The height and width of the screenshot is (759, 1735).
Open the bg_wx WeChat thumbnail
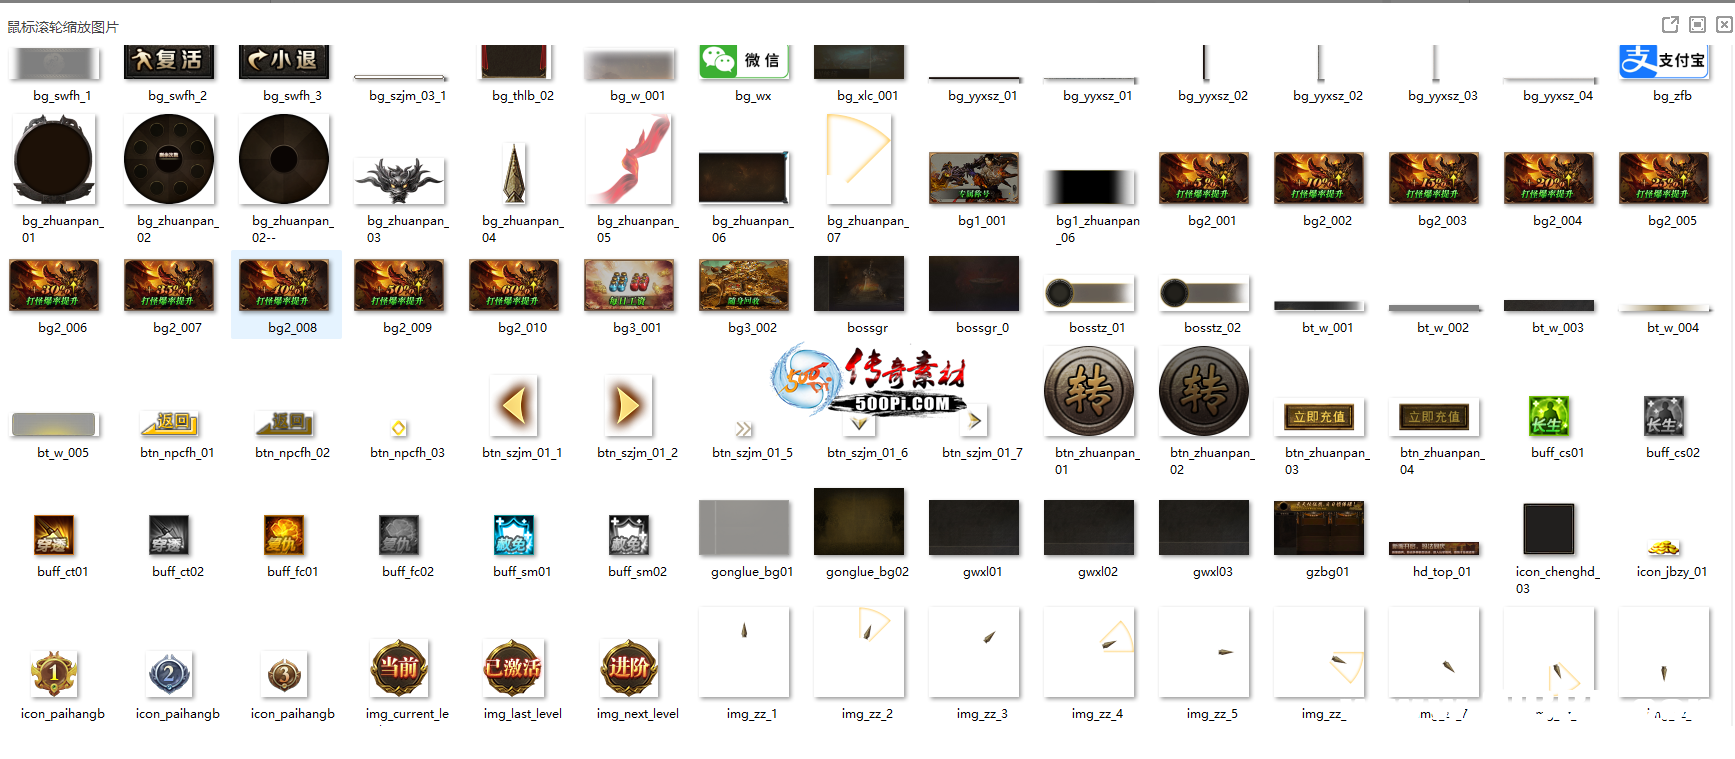pyautogui.click(x=744, y=61)
